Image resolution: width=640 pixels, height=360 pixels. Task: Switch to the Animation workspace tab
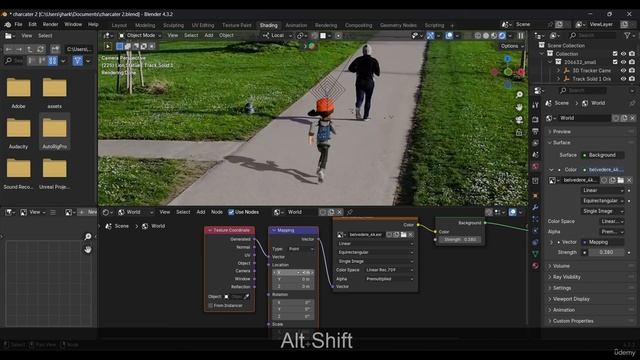pos(296,25)
